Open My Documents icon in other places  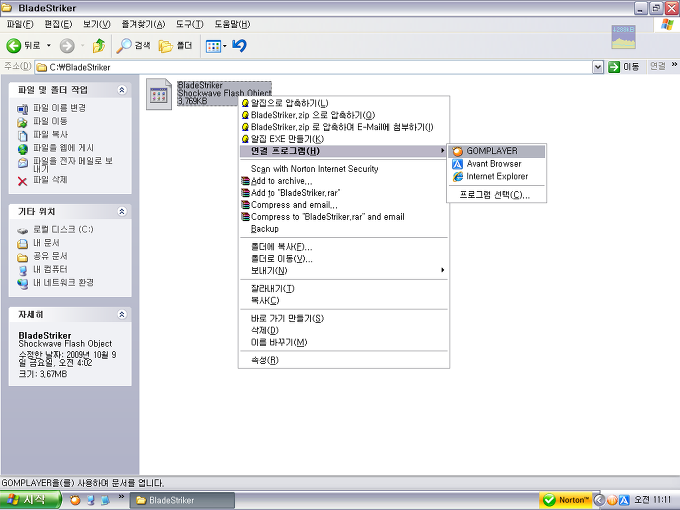coord(23,244)
